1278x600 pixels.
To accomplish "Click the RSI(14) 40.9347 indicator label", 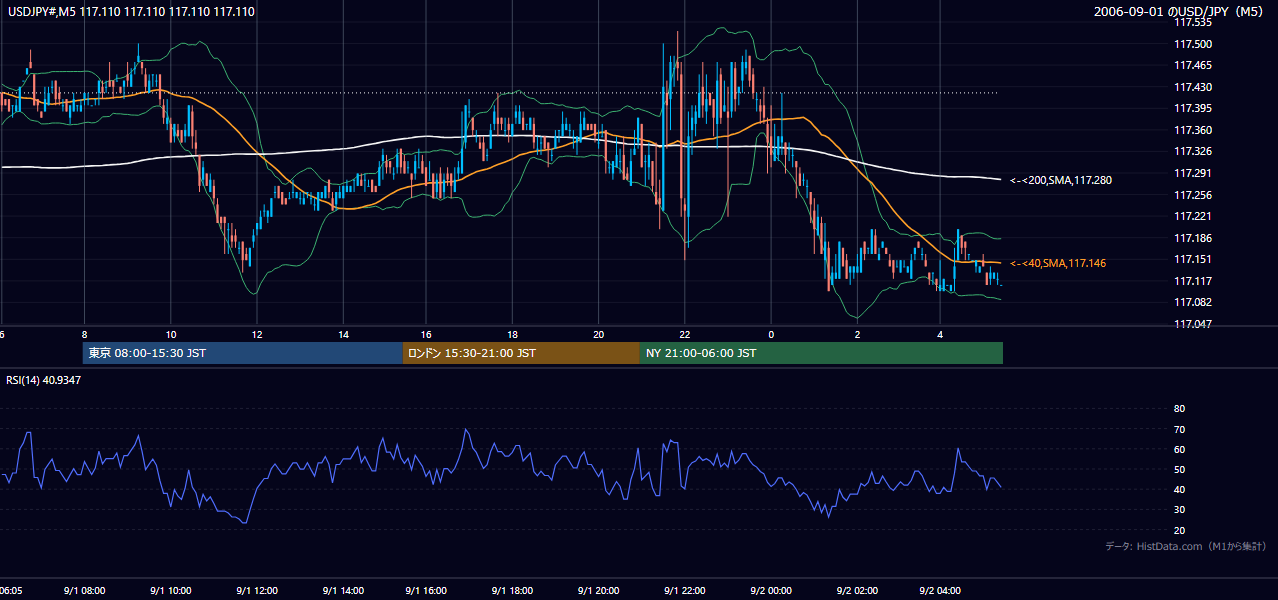I will pos(44,380).
